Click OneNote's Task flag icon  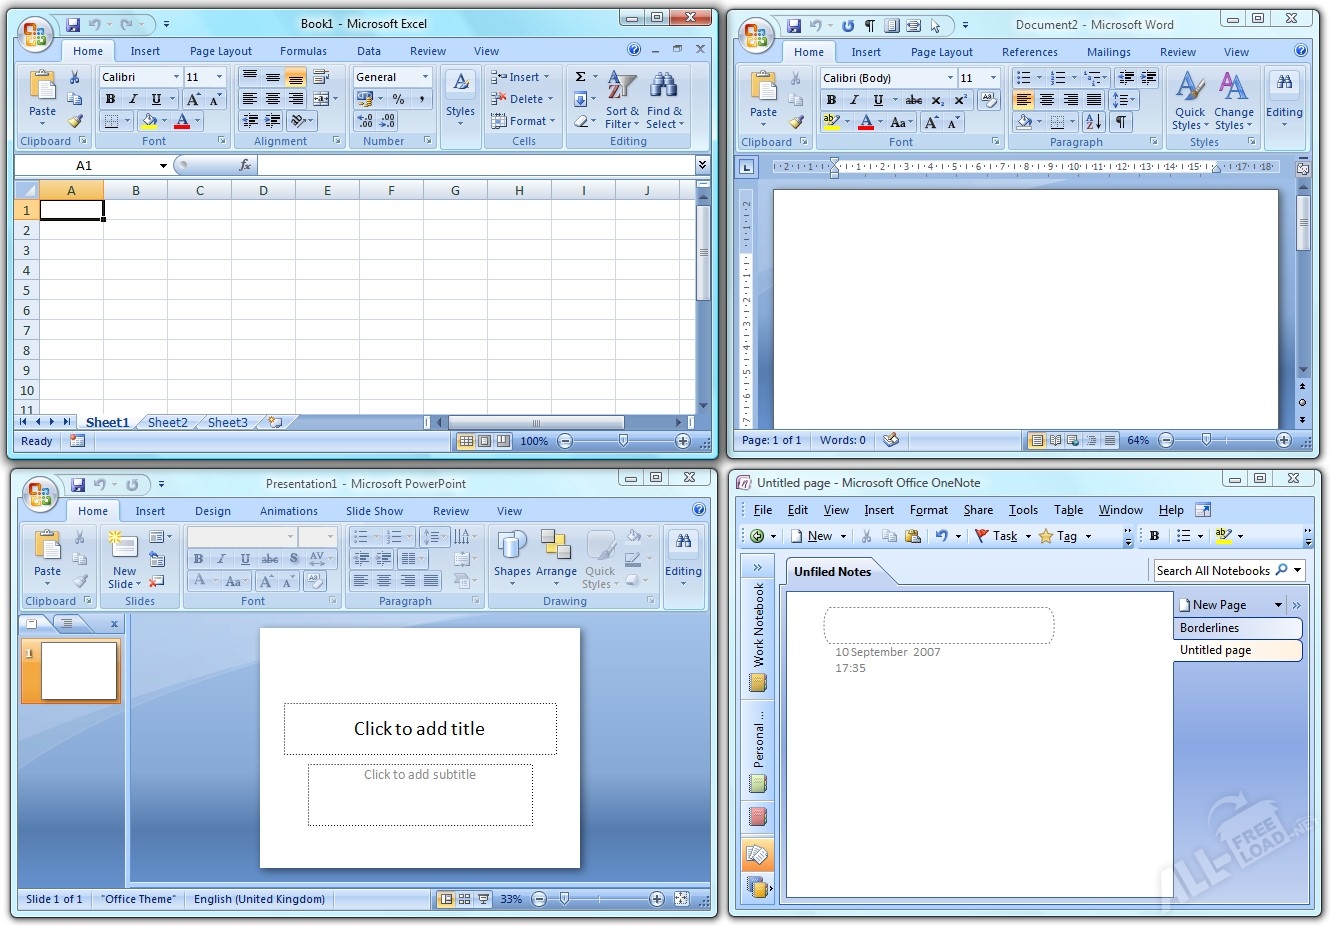982,536
